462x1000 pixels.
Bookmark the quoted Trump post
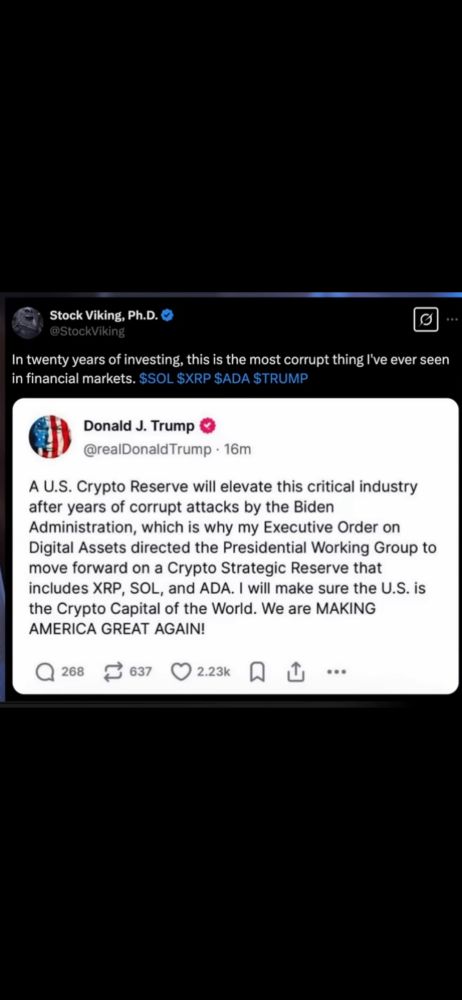[x=258, y=672]
